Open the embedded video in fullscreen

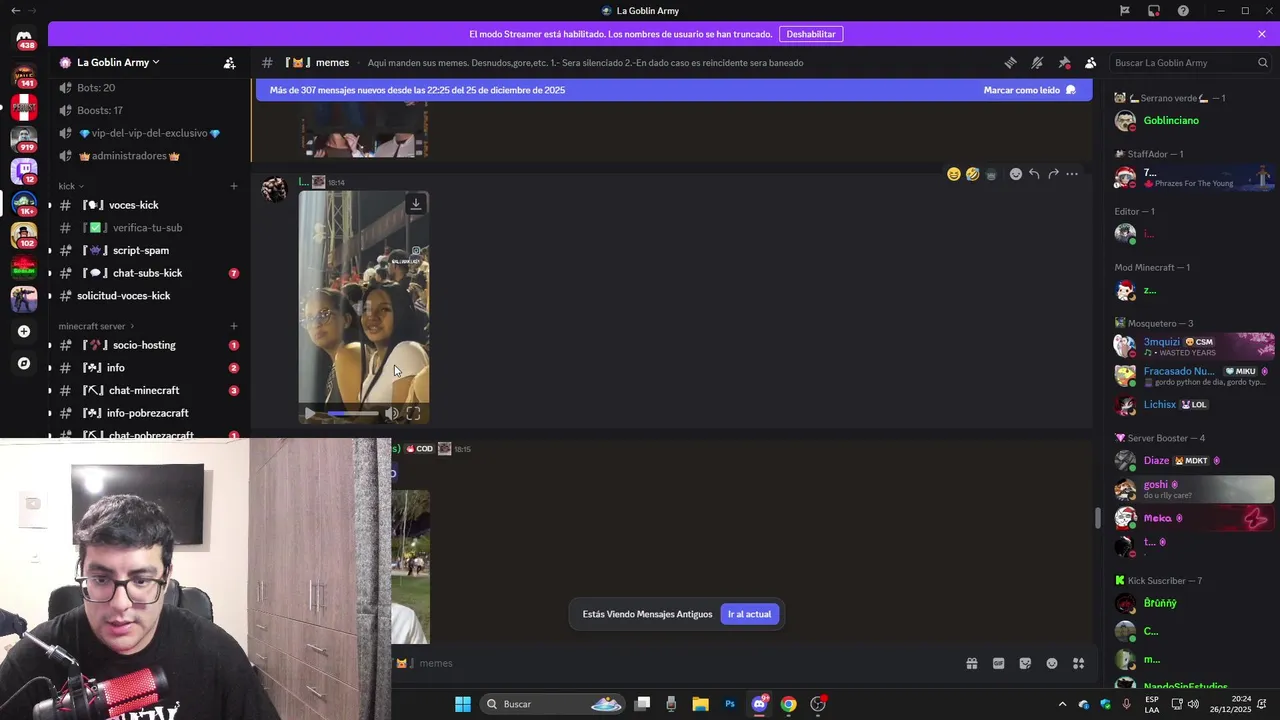(x=413, y=413)
